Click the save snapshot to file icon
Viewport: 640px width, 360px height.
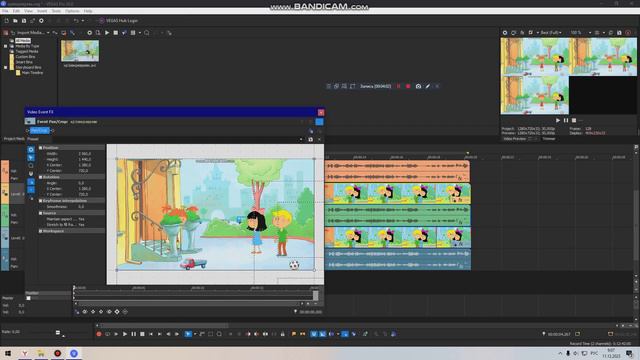coord(619,33)
